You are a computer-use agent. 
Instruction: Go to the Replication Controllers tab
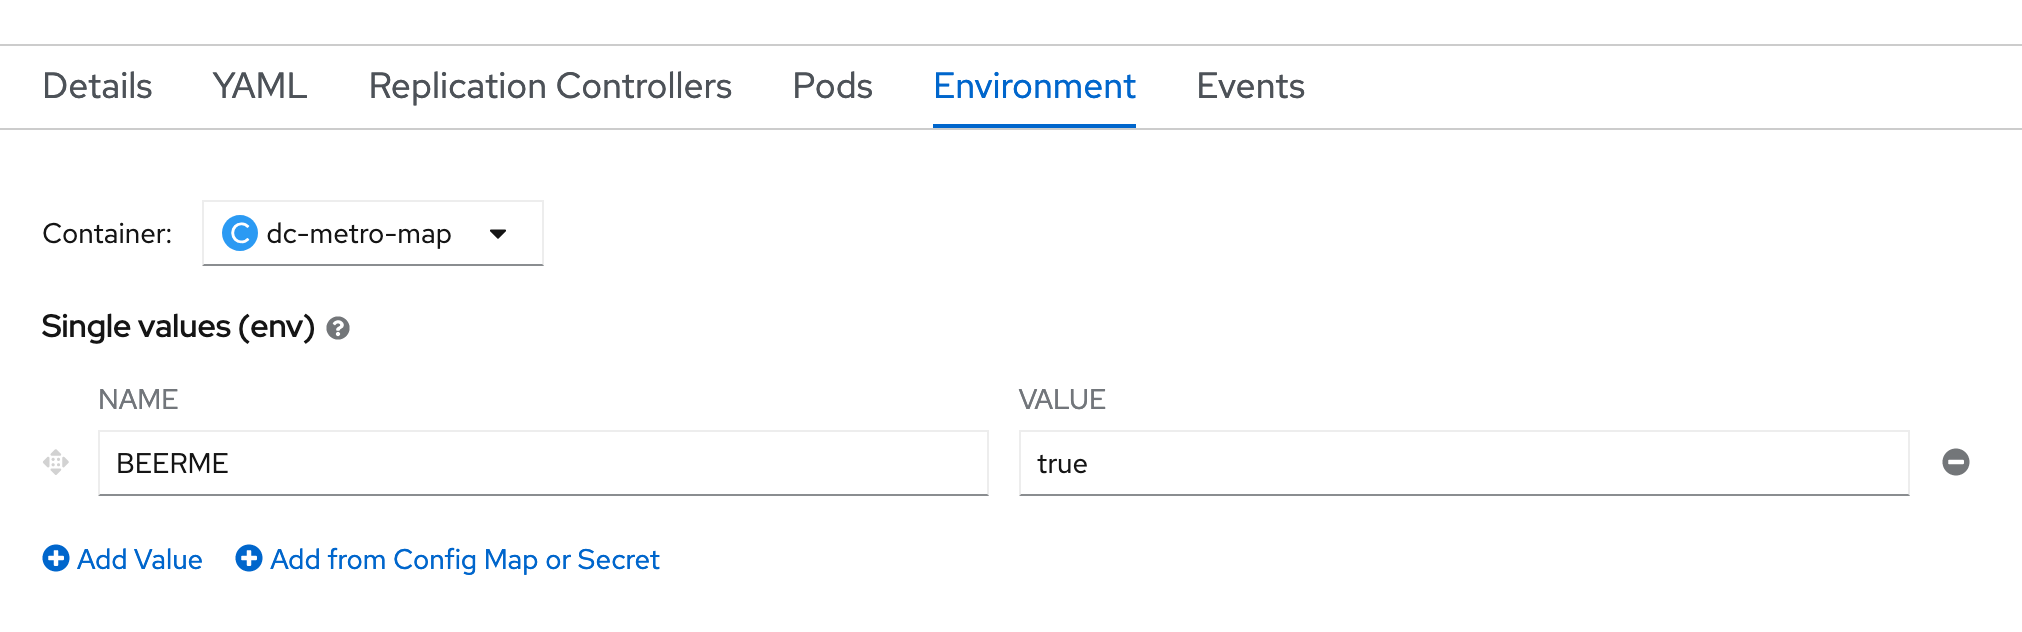550,86
